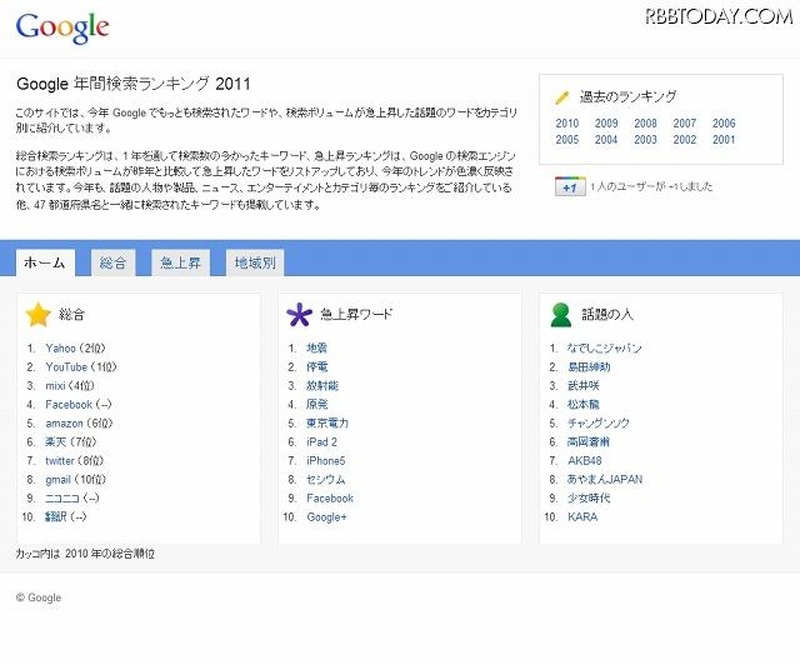
Task: Open the YouTube ranking entry
Action: coord(66,367)
